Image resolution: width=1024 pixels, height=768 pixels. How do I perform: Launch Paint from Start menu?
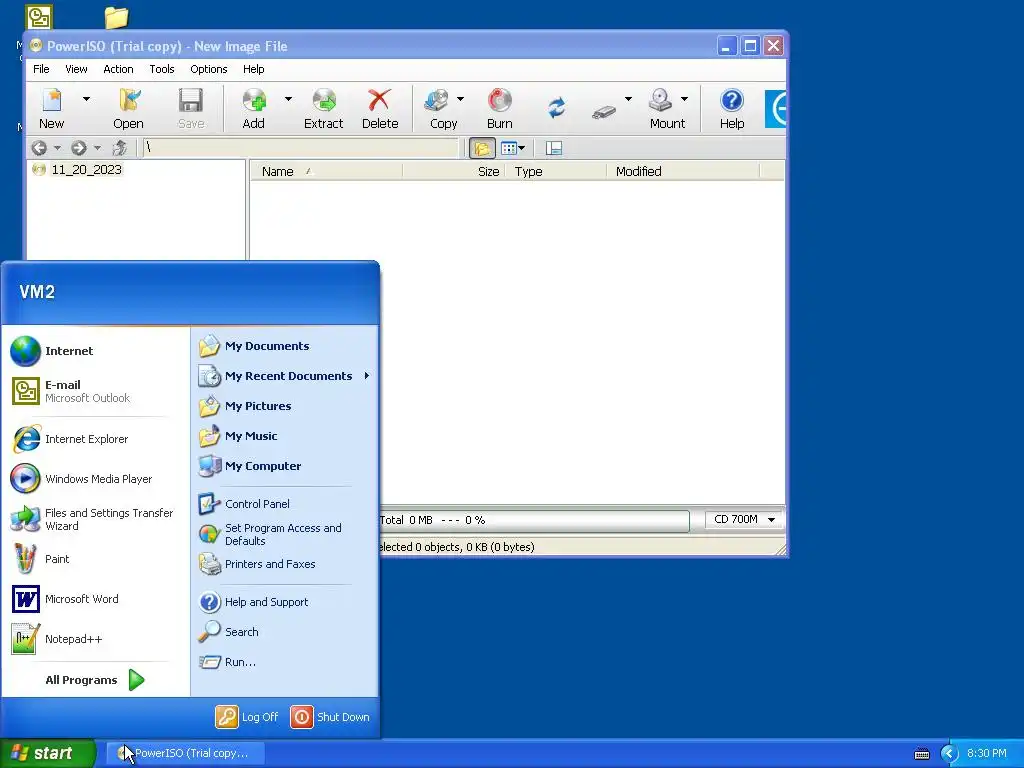tap(95, 559)
